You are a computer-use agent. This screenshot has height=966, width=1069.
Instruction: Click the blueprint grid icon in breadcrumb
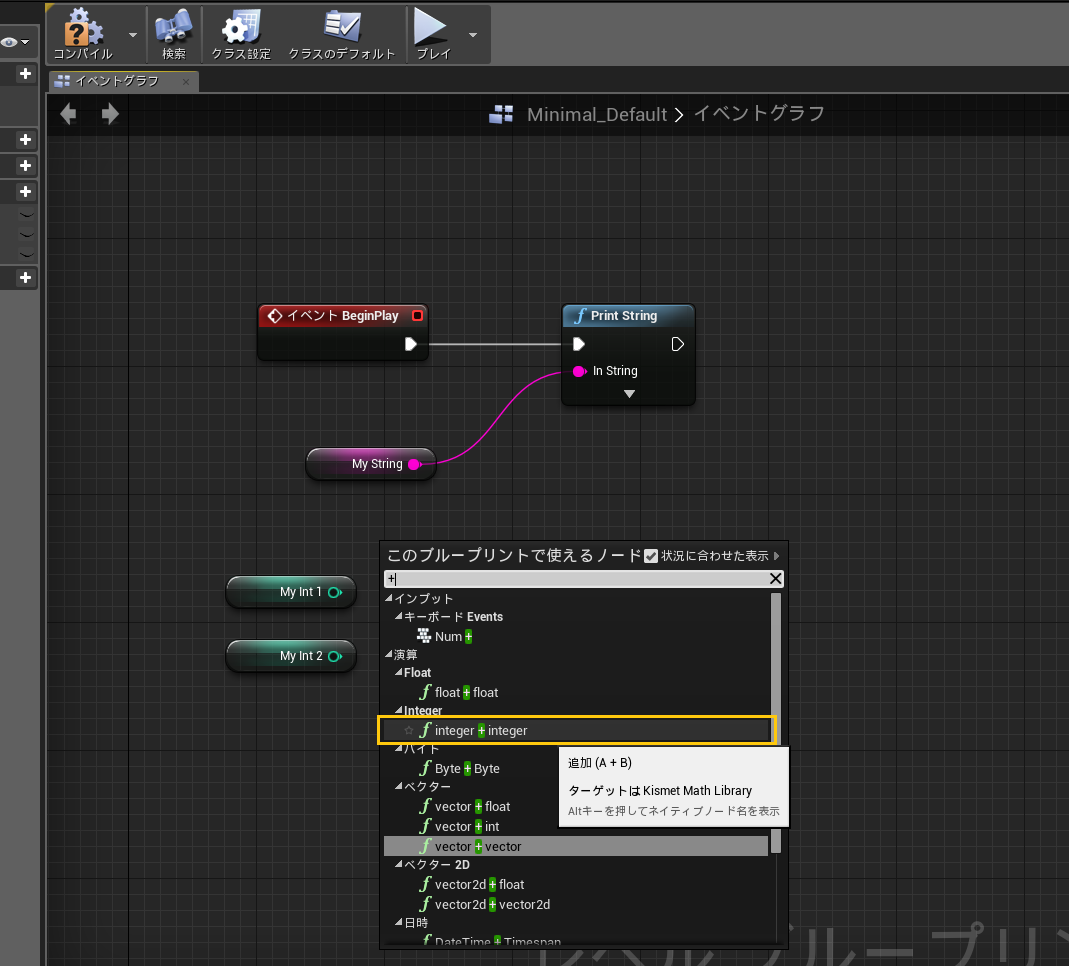[x=501, y=115]
